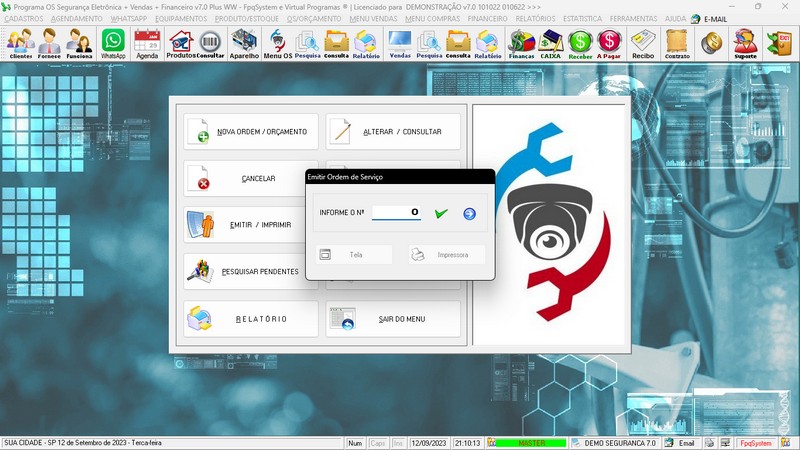Viewport: 800px width, 450px height.
Task: Click the RELATÓRIO button in OS menu
Action: 251,319
